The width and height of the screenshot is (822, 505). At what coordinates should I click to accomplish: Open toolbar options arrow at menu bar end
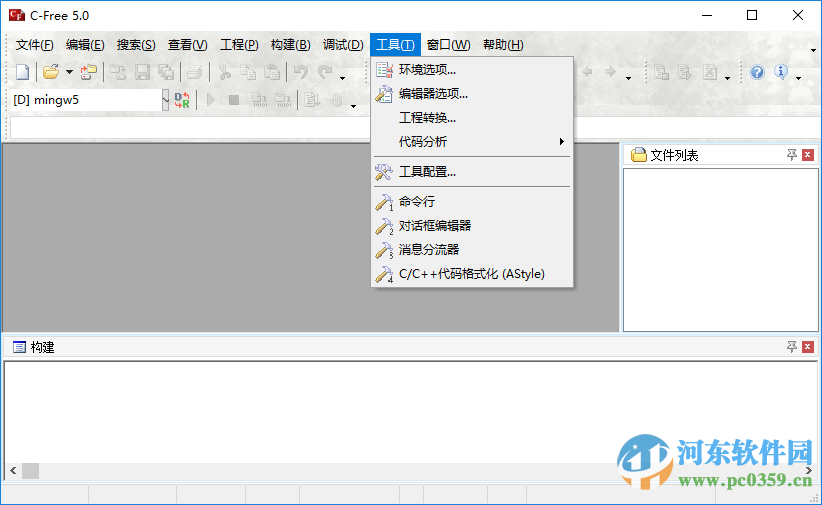(814, 50)
